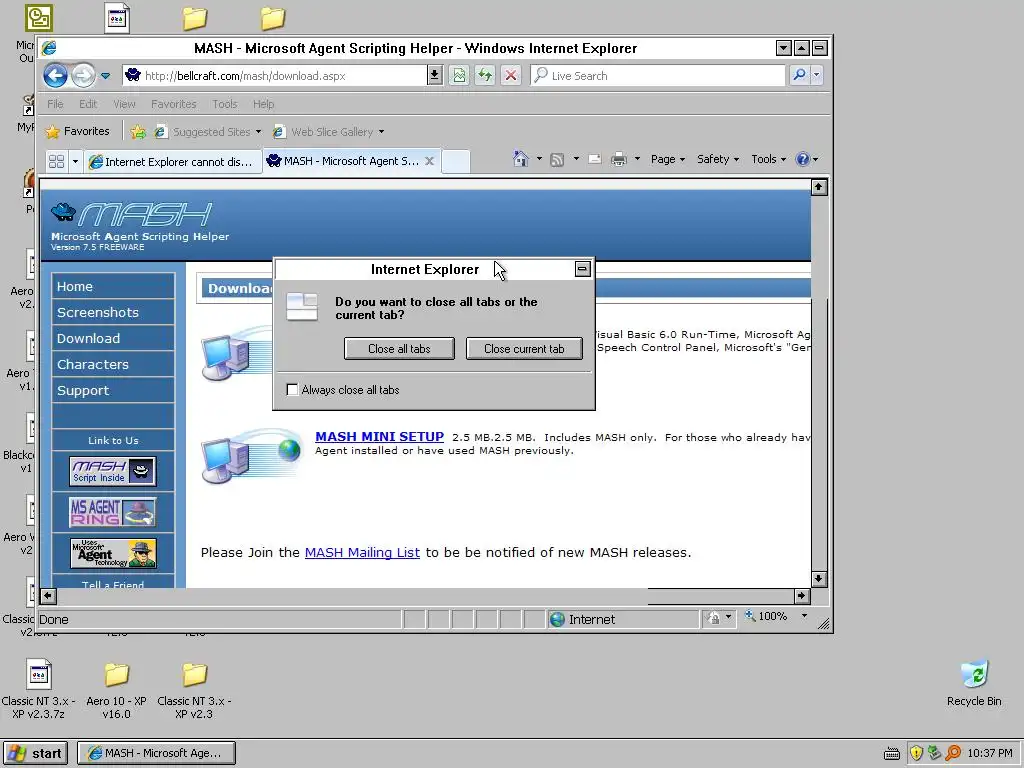Click the MS Agent Ring badge
The width and height of the screenshot is (1024, 768).
coord(113,512)
